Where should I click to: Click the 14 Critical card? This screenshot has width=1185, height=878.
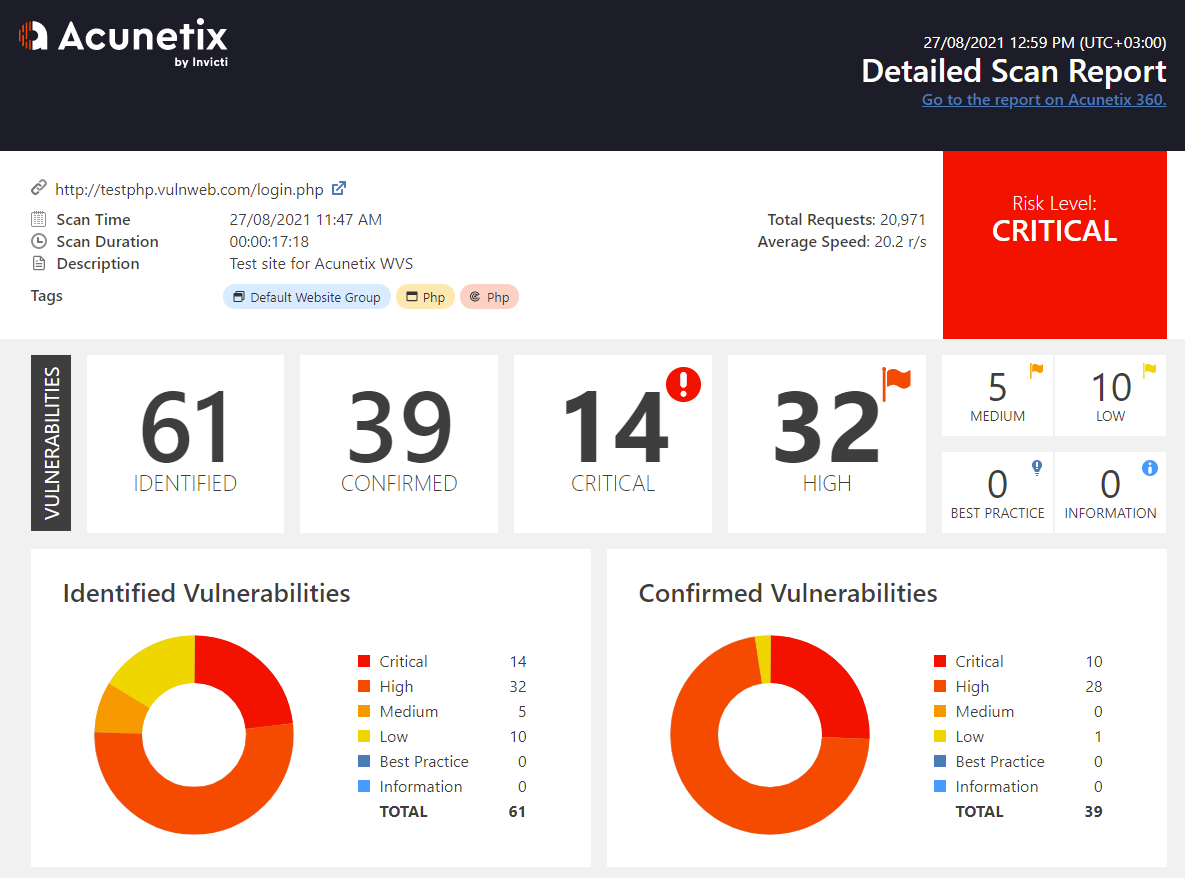pyautogui.click(x=613, y=444)
